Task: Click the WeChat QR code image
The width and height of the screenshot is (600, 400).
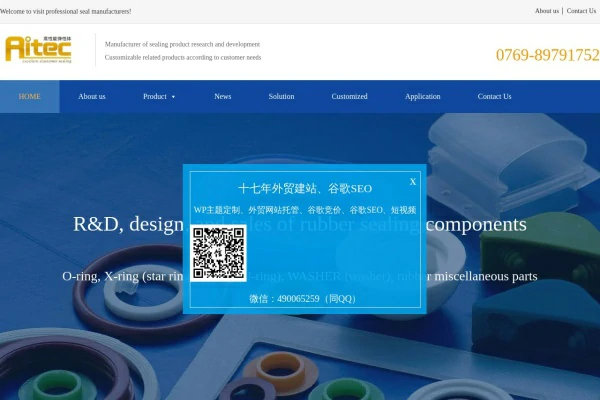Action: click(218, 253)
